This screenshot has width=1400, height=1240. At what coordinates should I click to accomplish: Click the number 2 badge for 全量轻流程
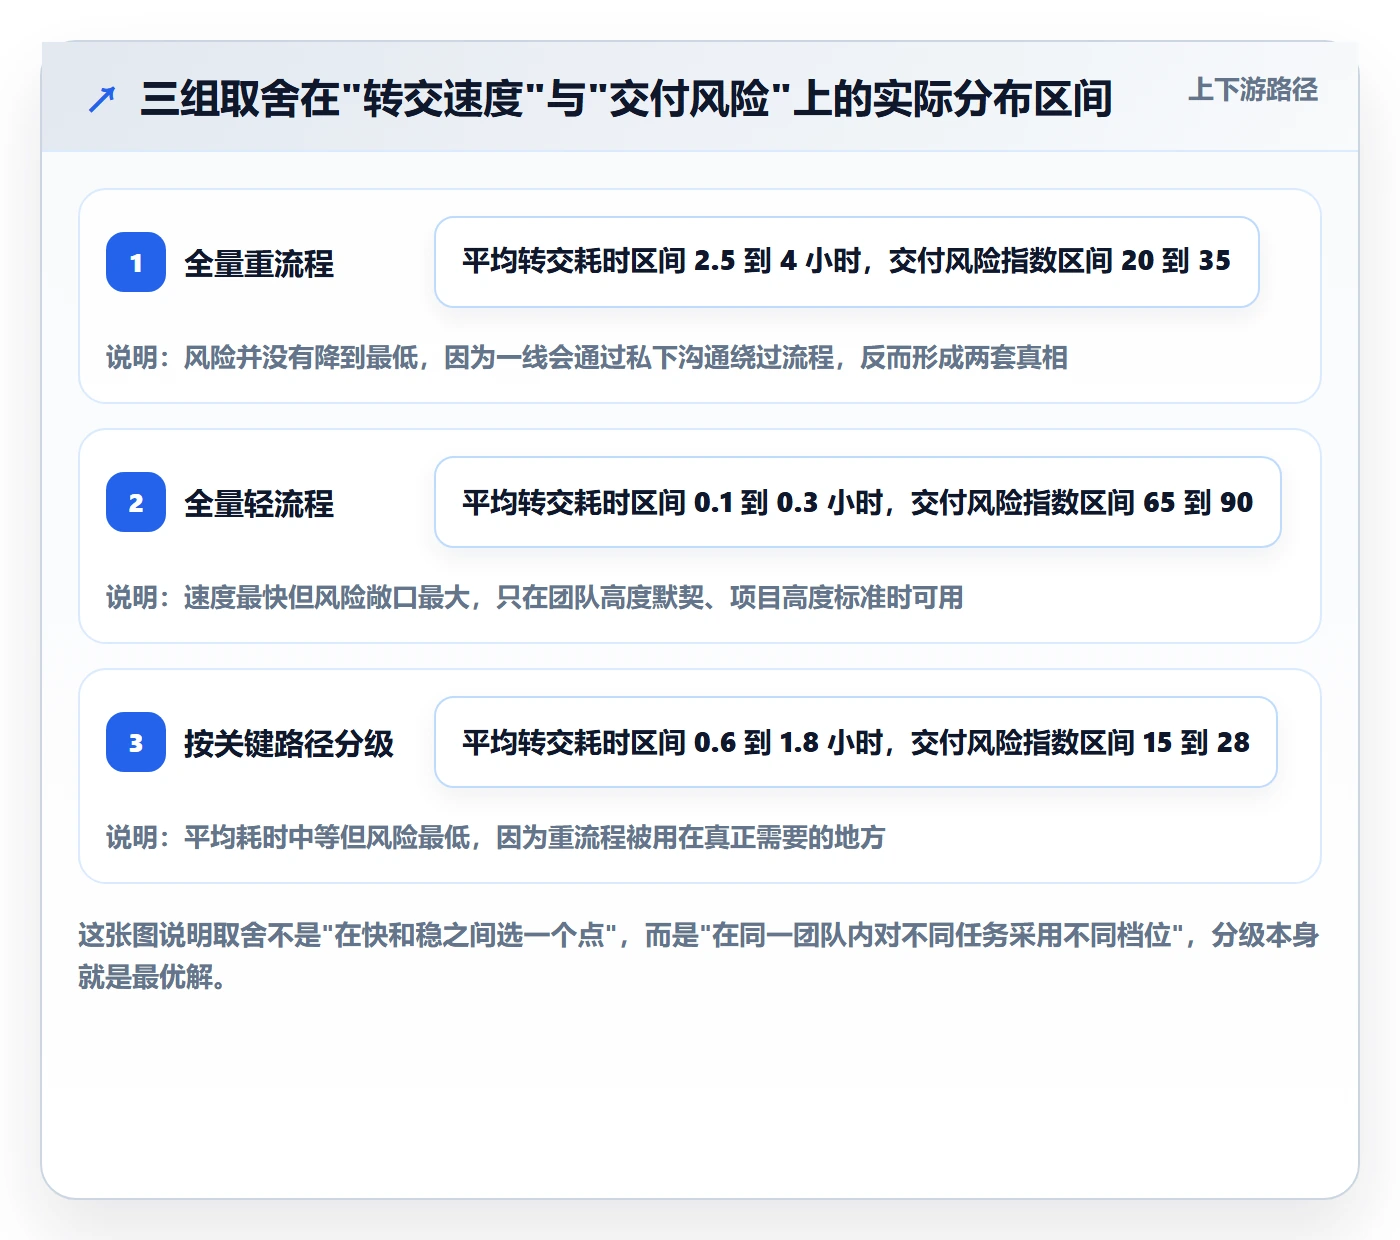click(x=136, y=502)
